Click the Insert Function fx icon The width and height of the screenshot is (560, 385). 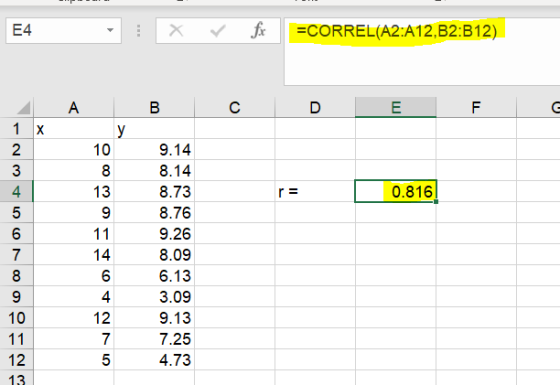pos(258,30)
